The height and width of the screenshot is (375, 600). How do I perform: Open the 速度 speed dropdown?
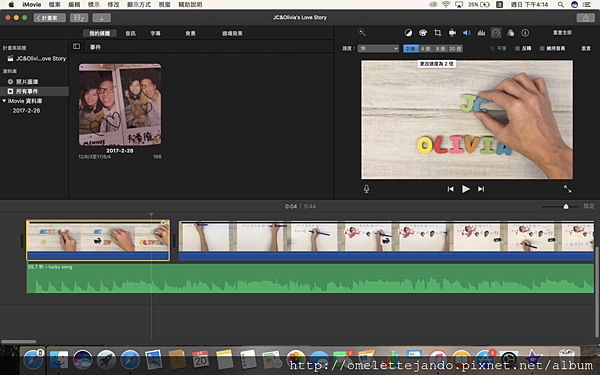[x=378, y=49]
